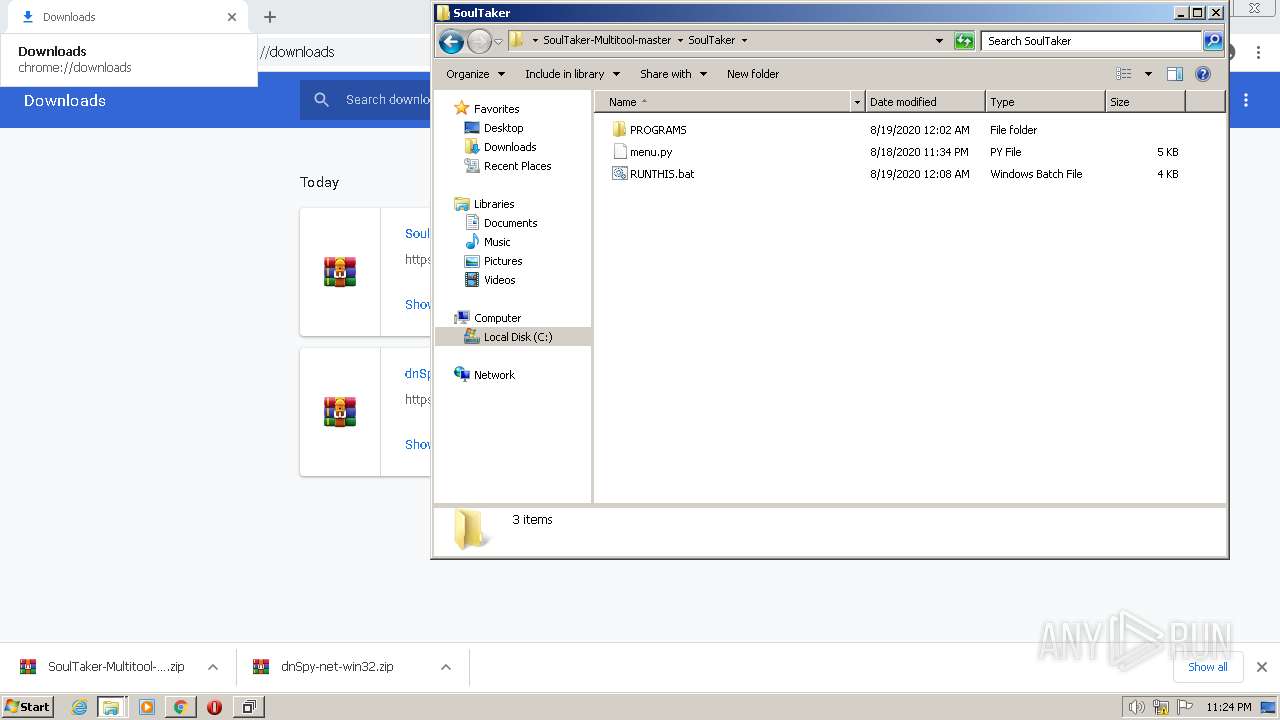Open recent locations dropdown beside the Forward arrow
Image resolution: width=1280 pixels, height=720 pixels.
click(x=498, y=41)
